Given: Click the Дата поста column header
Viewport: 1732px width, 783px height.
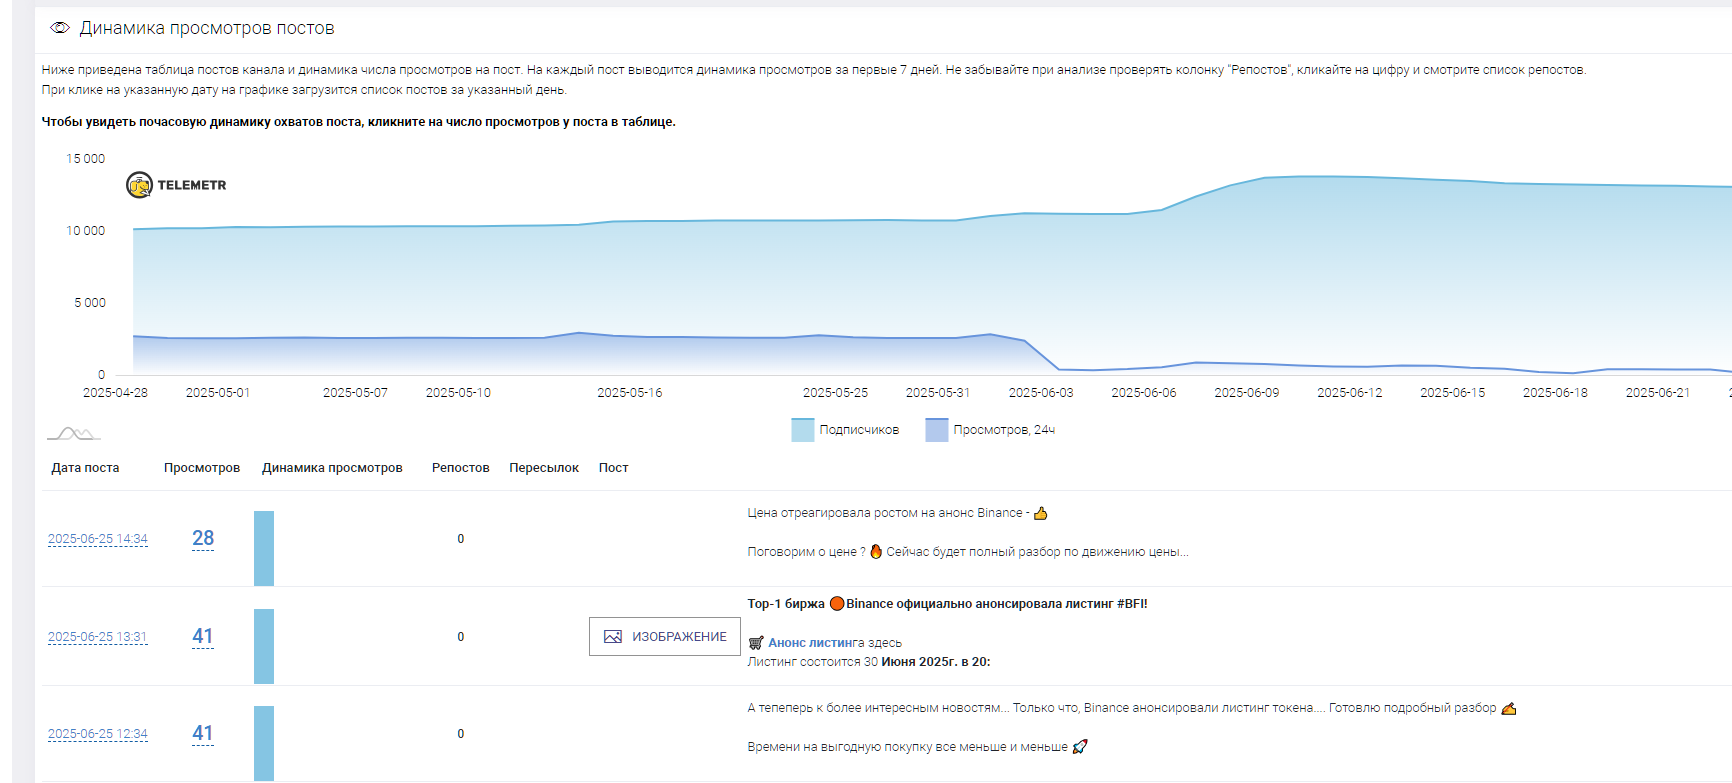Looking at the screenshot, I should 85,468.
